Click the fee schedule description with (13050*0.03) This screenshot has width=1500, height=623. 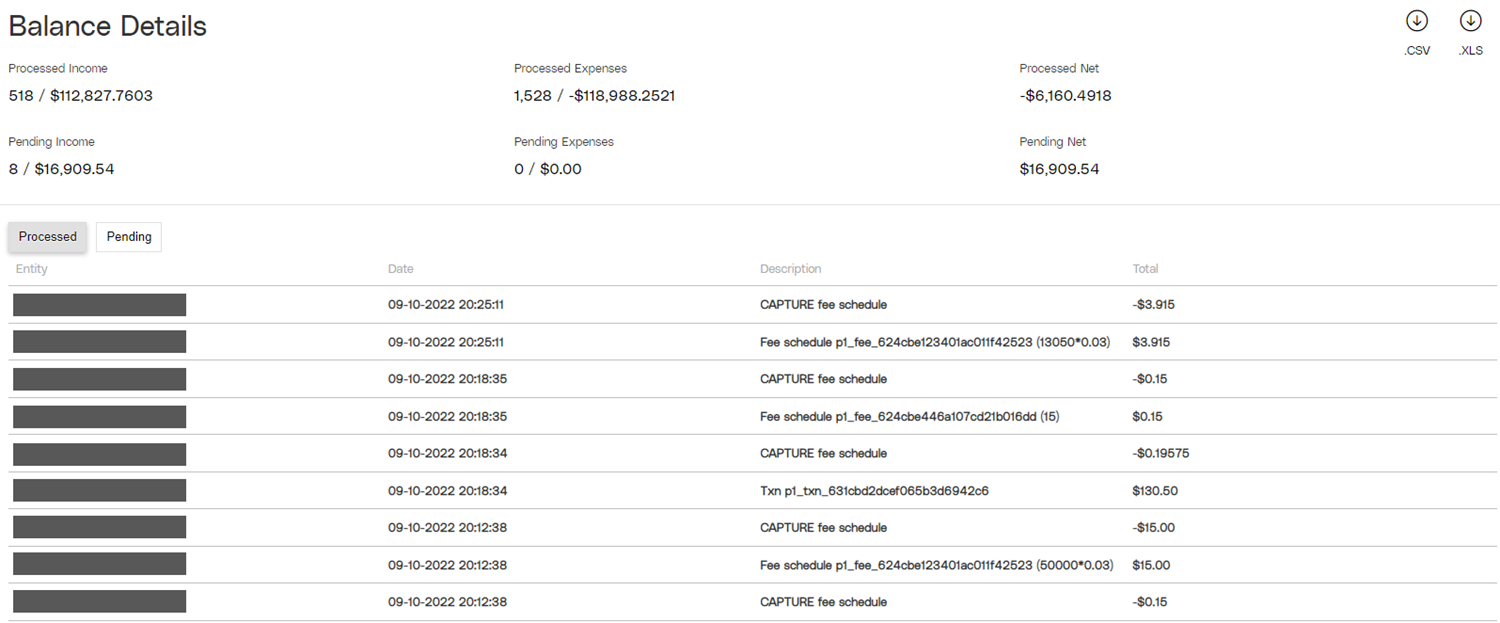pos(935,342)
